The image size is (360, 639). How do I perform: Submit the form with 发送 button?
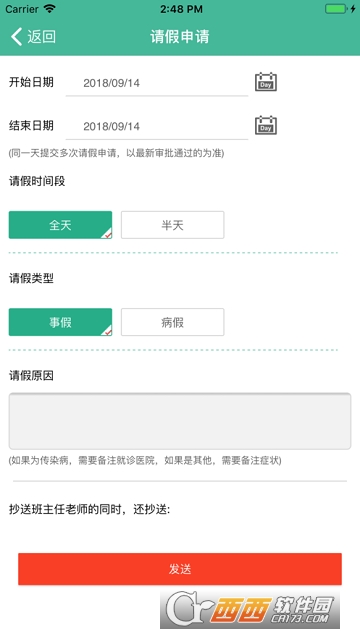coord(180,569)
